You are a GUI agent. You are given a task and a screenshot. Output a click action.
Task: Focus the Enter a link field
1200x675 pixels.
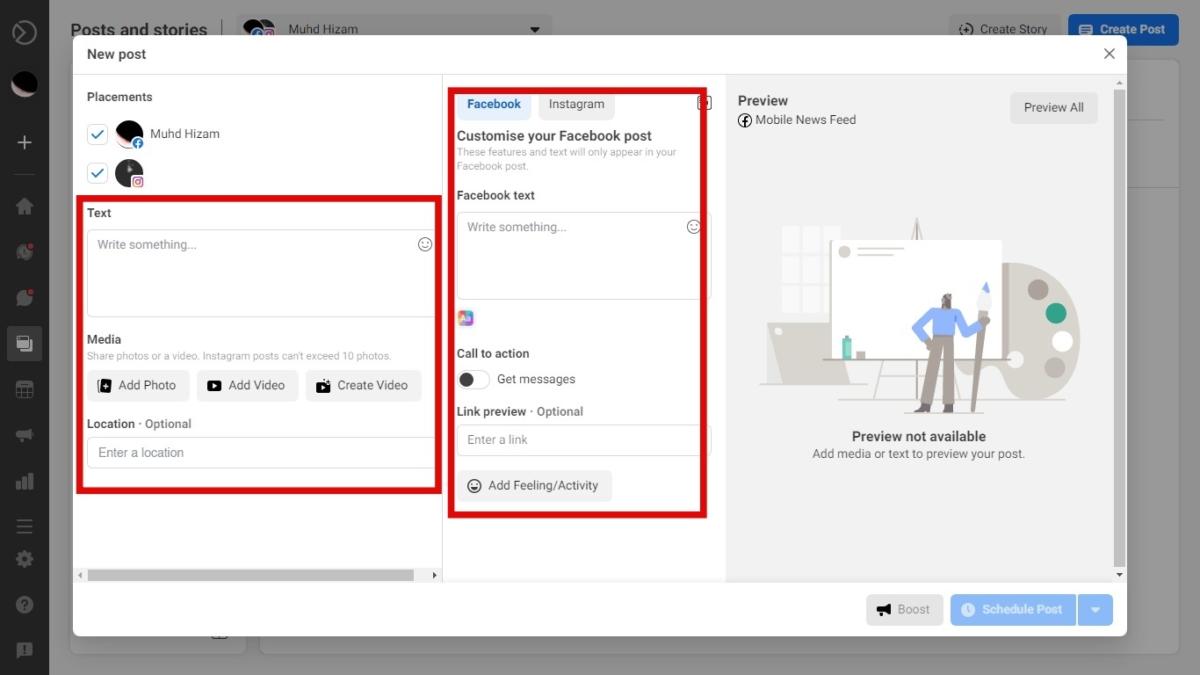tap(583, 440)
